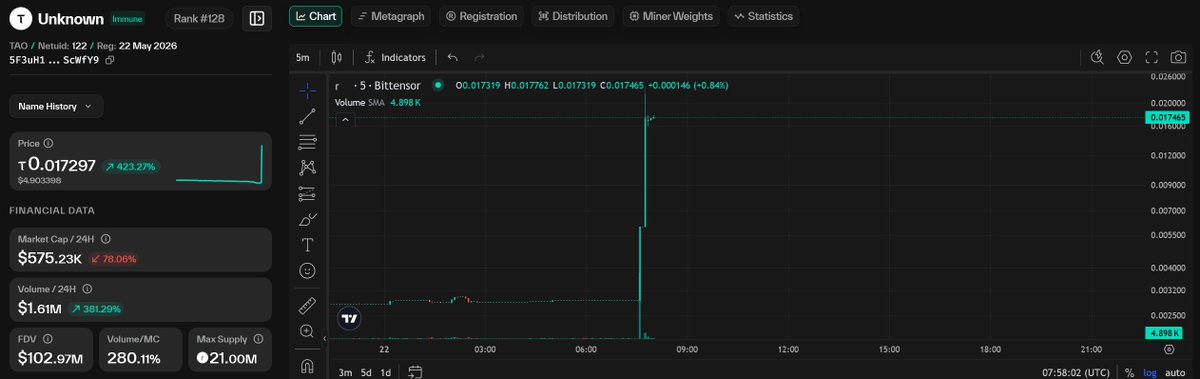This screenshot has width=1200, height=379.
Task: Open the go-to-date calendar icon
Action: (415, 372)
